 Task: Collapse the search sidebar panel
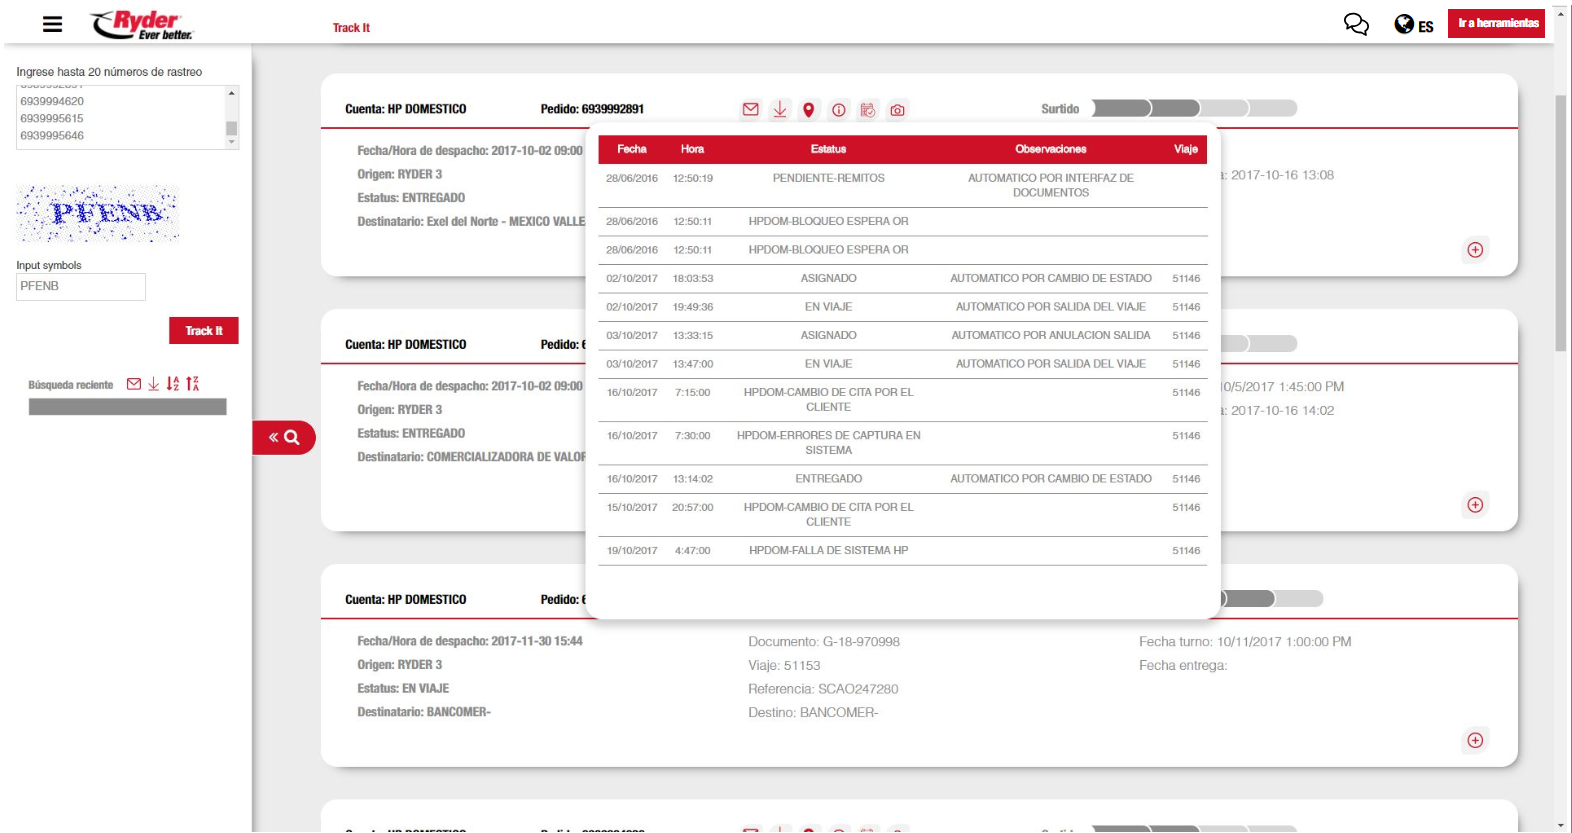point(284,437)
